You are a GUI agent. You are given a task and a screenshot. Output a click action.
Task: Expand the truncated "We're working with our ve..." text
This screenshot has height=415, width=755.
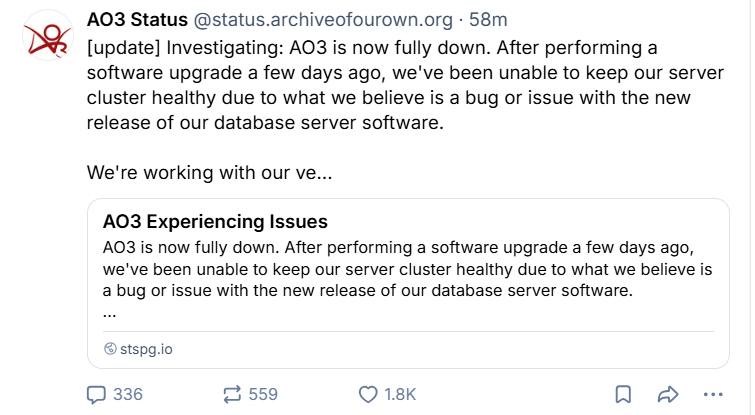(209, 172)
